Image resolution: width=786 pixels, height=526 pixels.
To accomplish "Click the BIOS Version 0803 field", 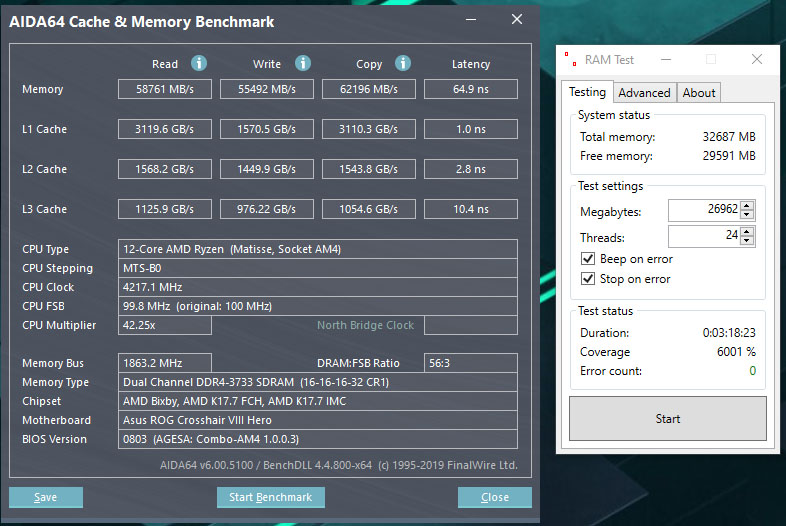I will (318, 439).
